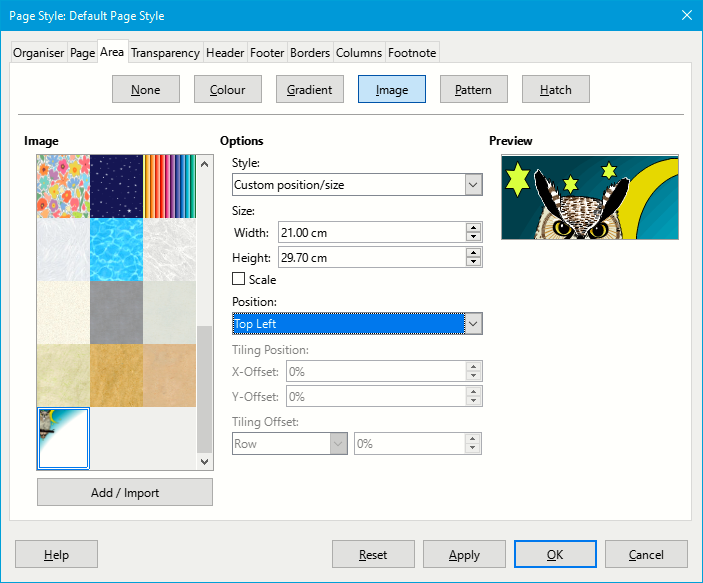The height and width of the screenshot is (583, 703).
Task: Click the Add / Import button
Action: [125, 492]
